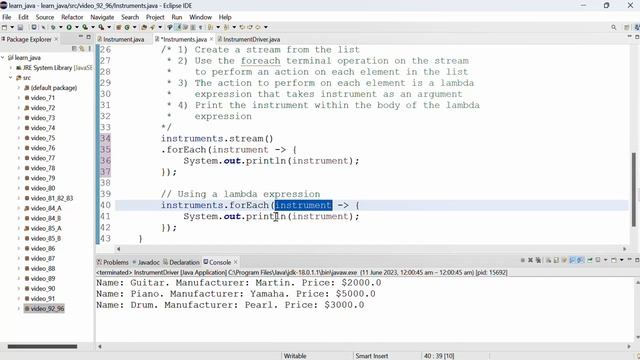Close the Console view tab
Screen dimensions: 640x360
click(x=236, y=262)
